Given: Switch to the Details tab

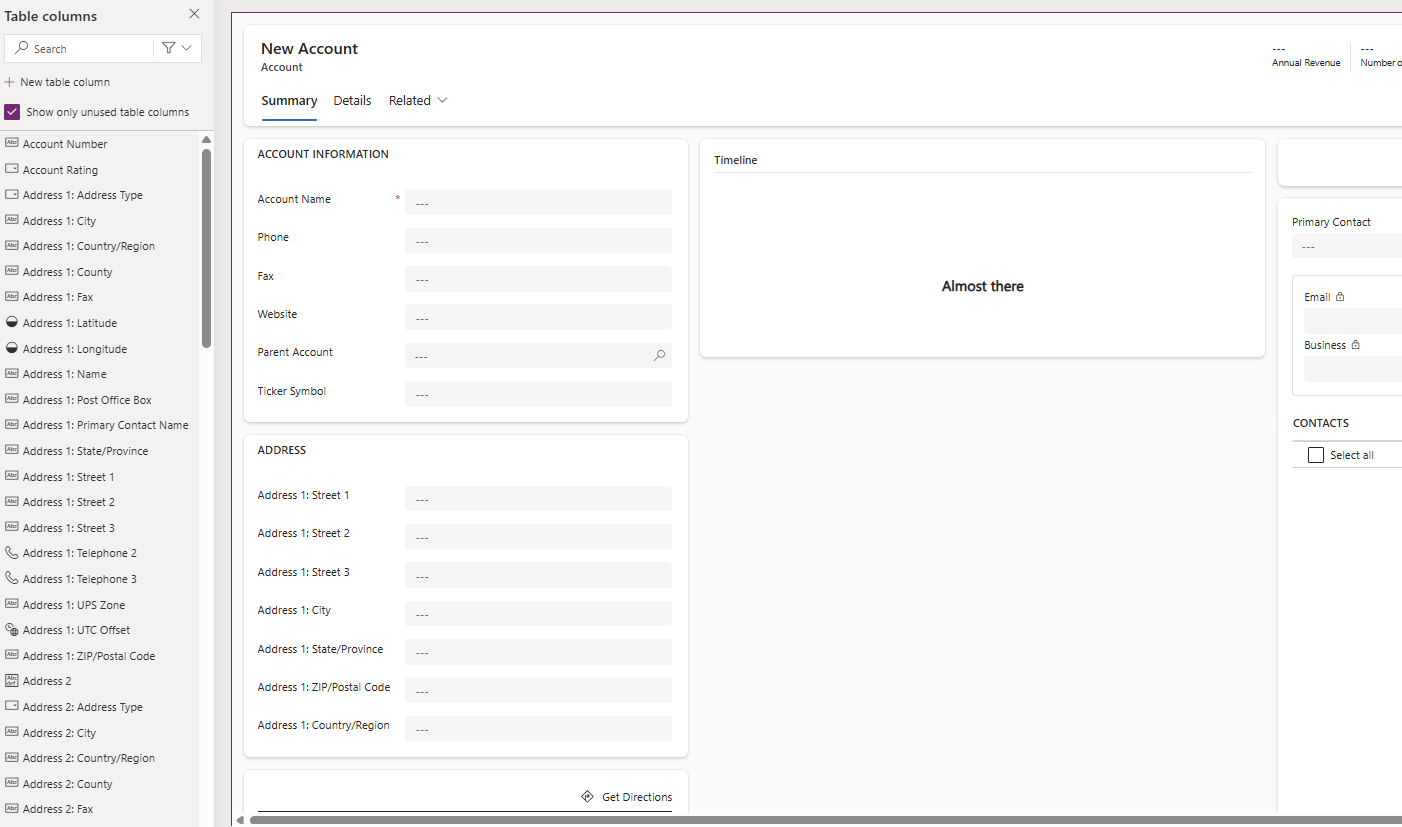Looking at the screenshot, I should [352, 100].
